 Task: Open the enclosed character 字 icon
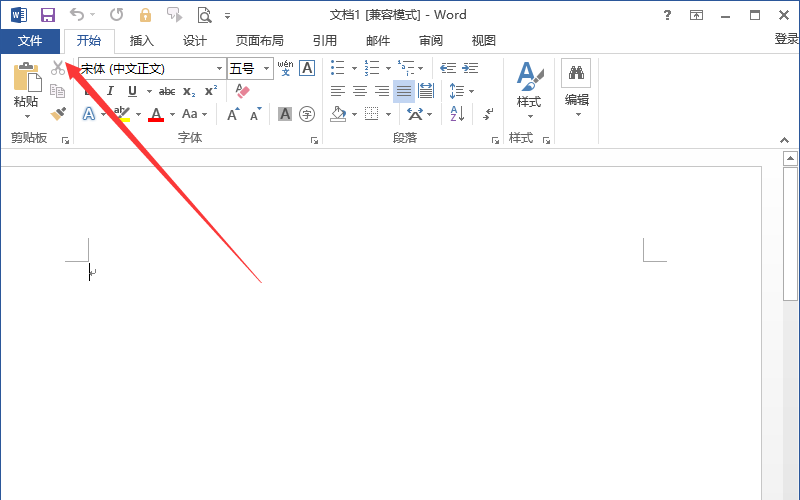coord(307,114)
